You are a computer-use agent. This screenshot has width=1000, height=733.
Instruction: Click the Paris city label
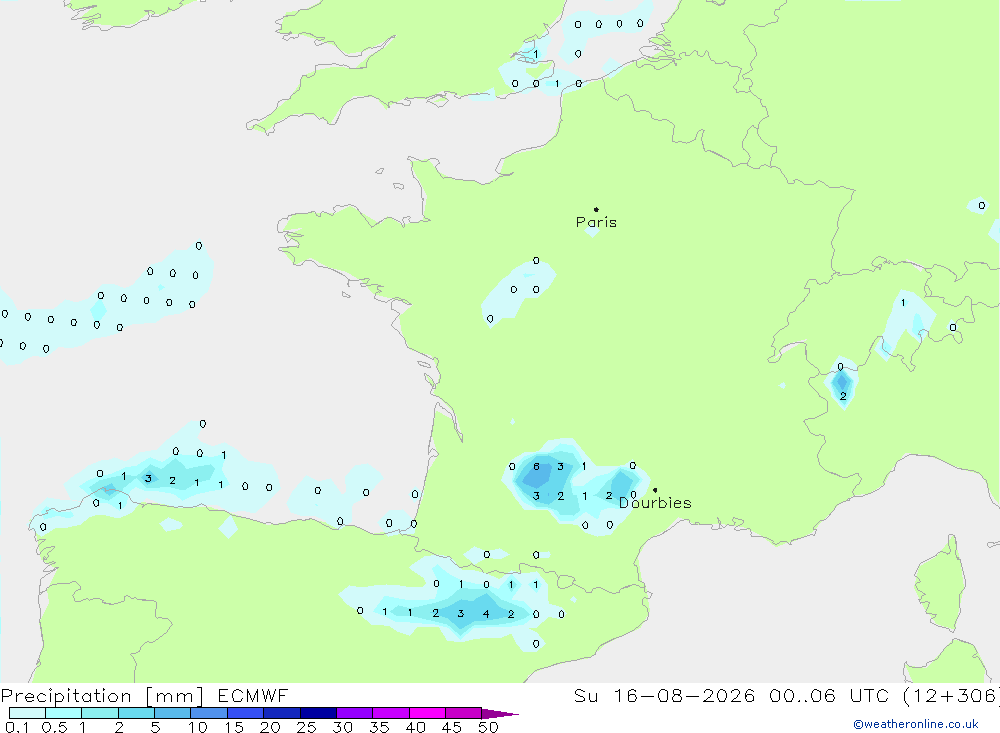[x=596, y=222]
